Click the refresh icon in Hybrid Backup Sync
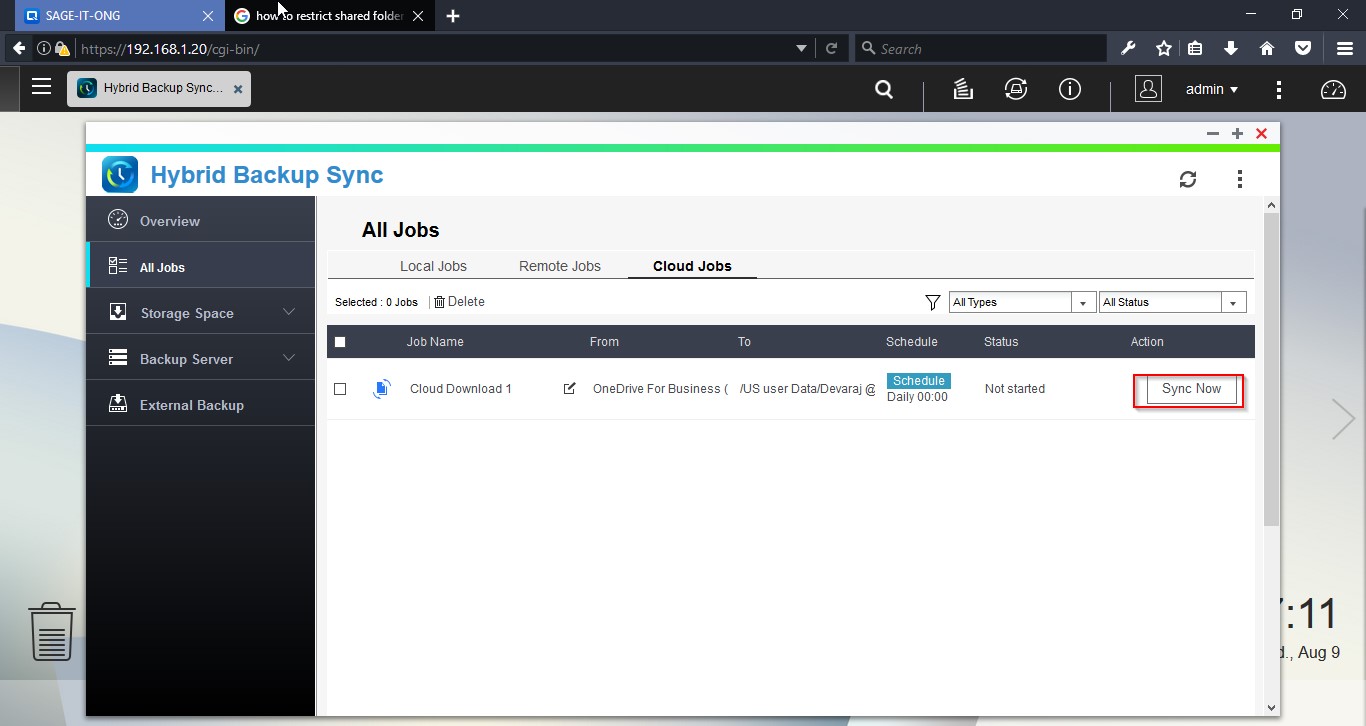Image resolution: width=1366 pixels, height=726 pixels. point(1187,179)
